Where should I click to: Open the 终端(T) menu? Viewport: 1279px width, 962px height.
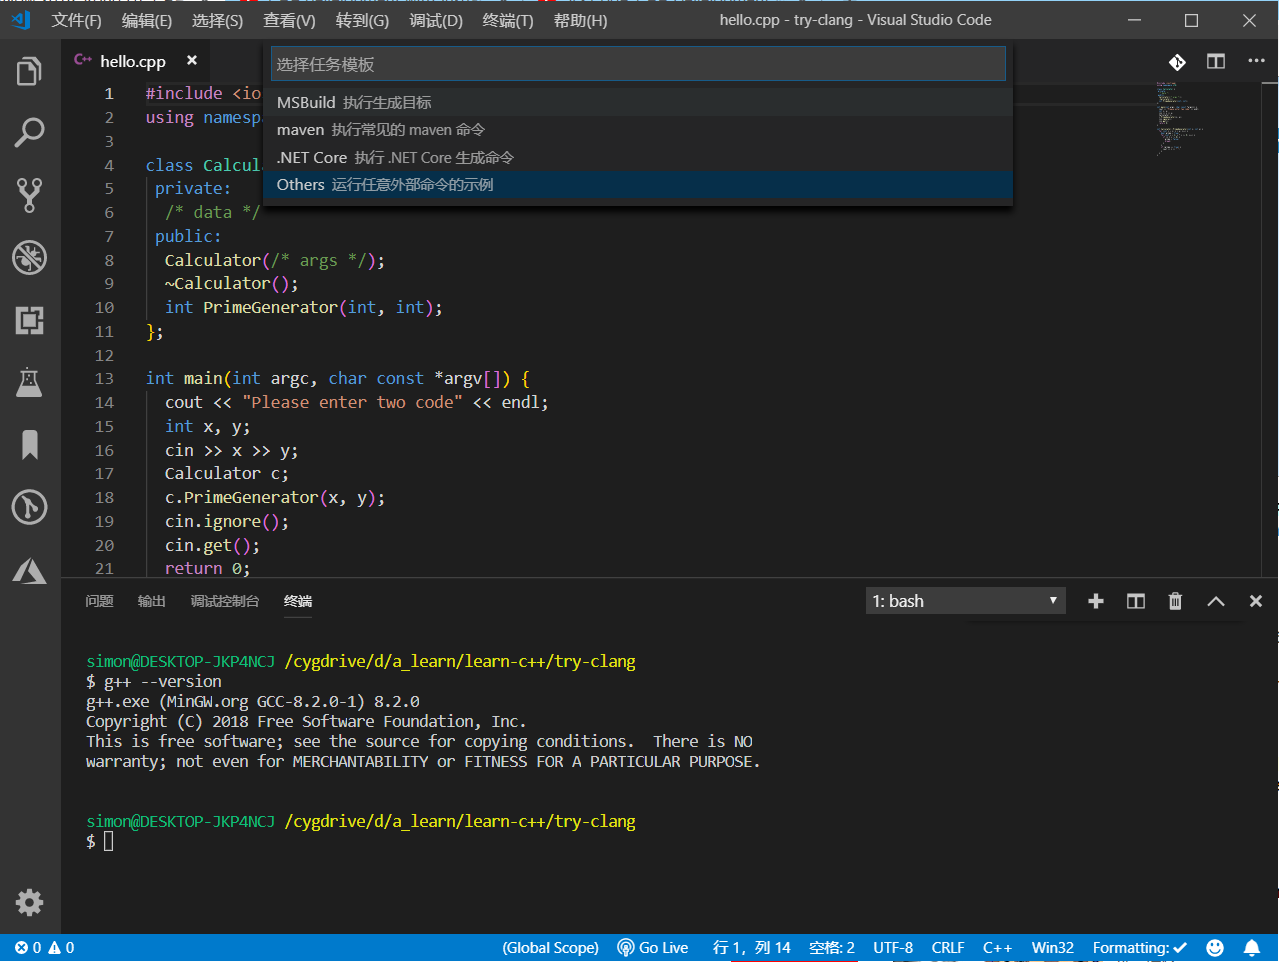(508, 20)
